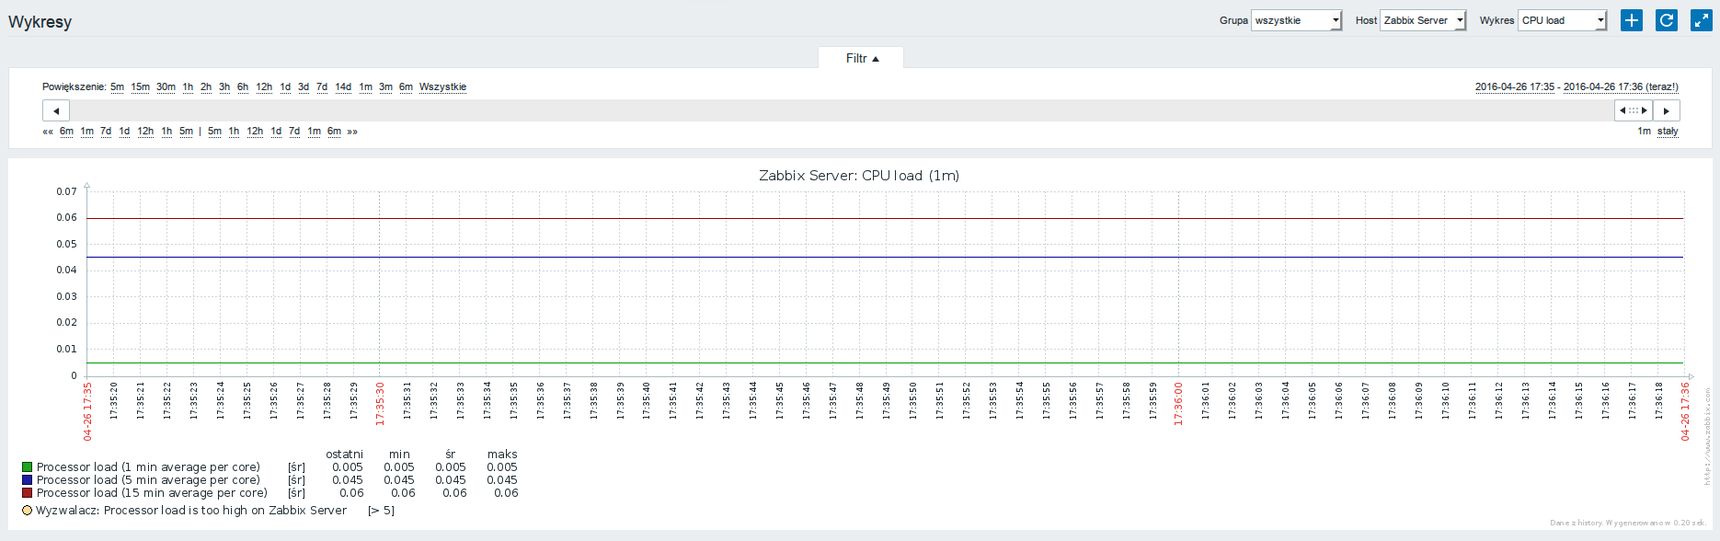Zoom to 3m period

coord(385,87)
